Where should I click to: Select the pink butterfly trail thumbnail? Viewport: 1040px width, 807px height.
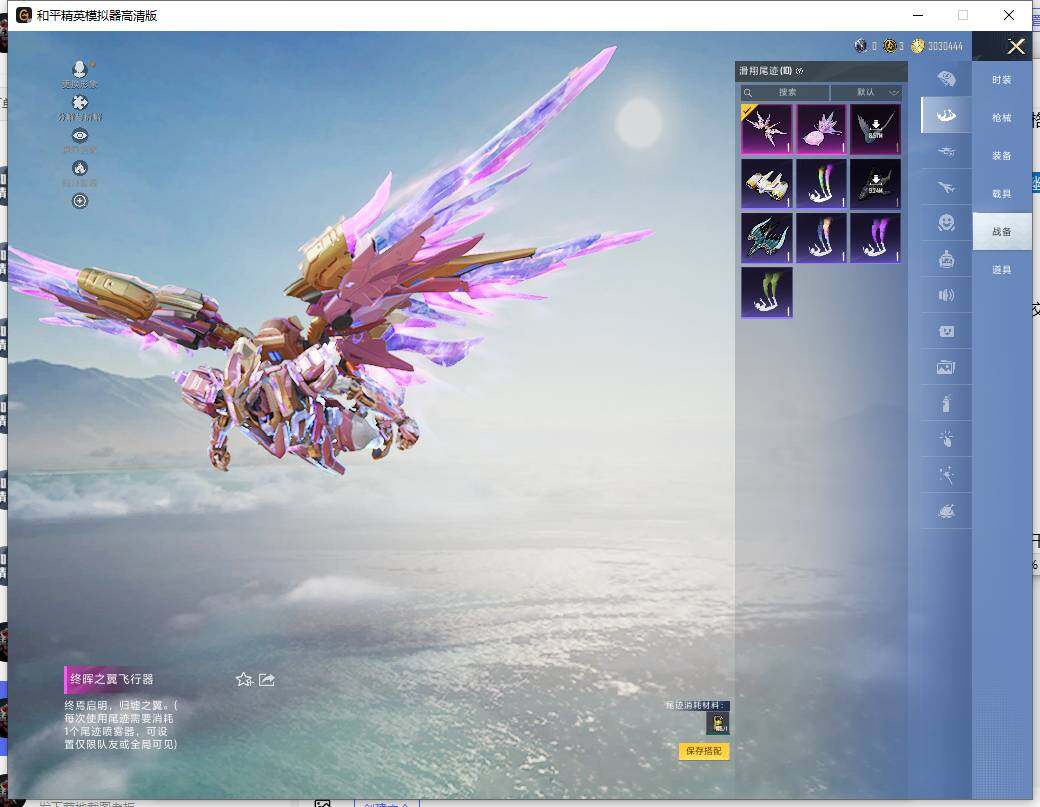click(821, 129)
